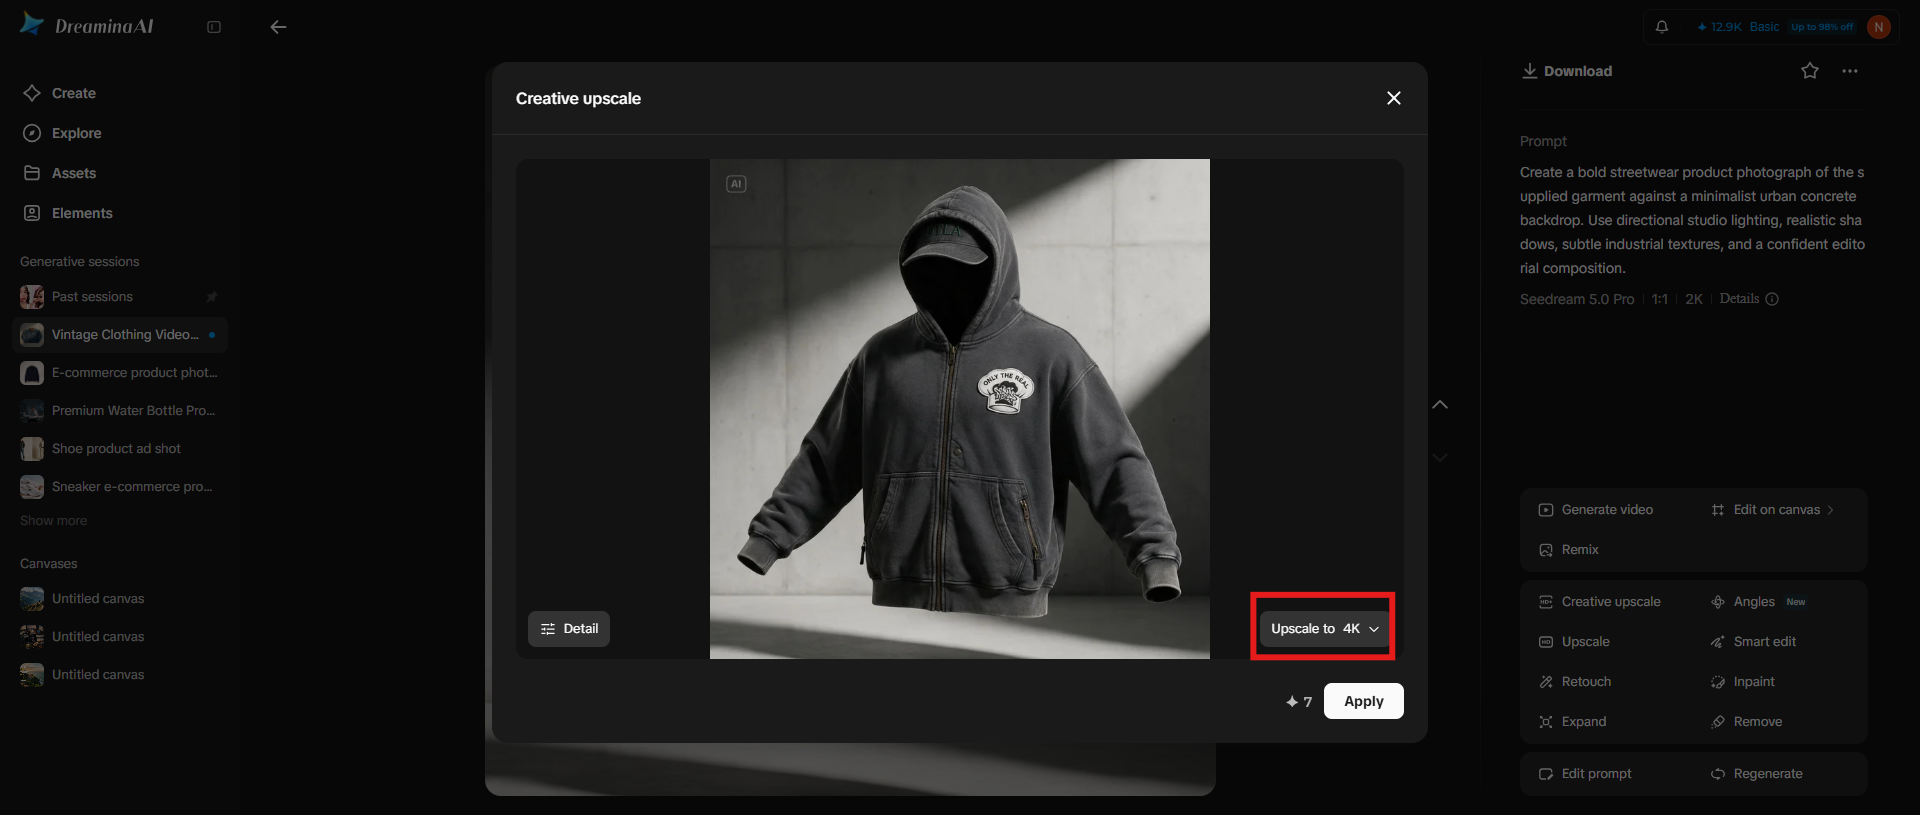Click Generate video option
Image resolution: width=1920 pixels, height=815 pixels.
pos(1596,510)
